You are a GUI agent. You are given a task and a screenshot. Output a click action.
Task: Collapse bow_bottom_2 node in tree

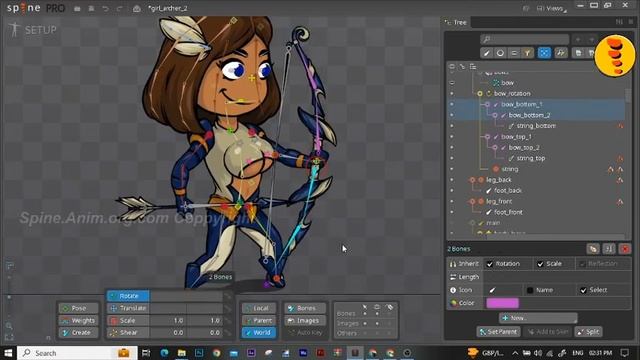coord(495,116)
